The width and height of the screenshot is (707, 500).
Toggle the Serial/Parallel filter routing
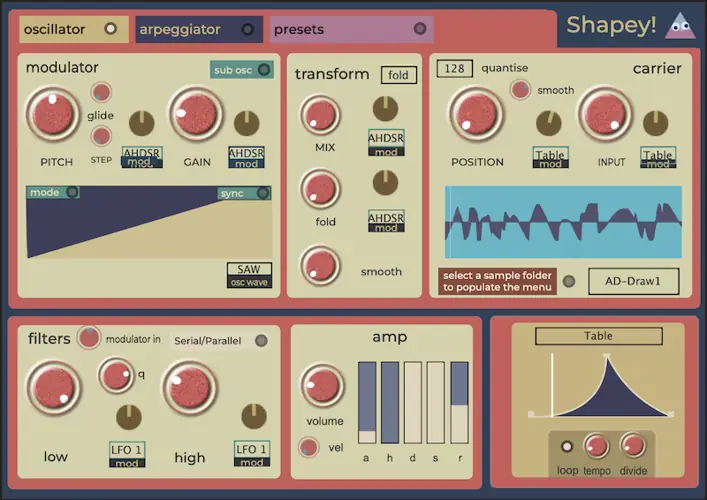(x=261, y=341)
